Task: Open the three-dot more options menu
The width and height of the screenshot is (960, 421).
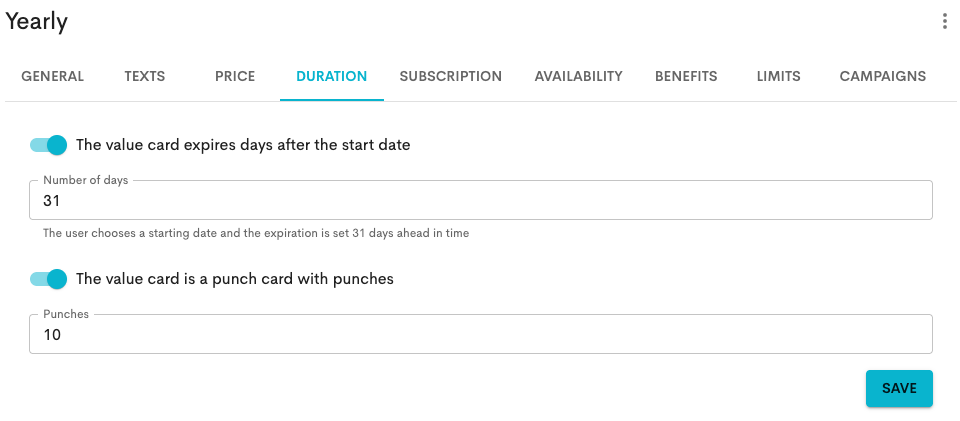Action: (x=945, y=21)
